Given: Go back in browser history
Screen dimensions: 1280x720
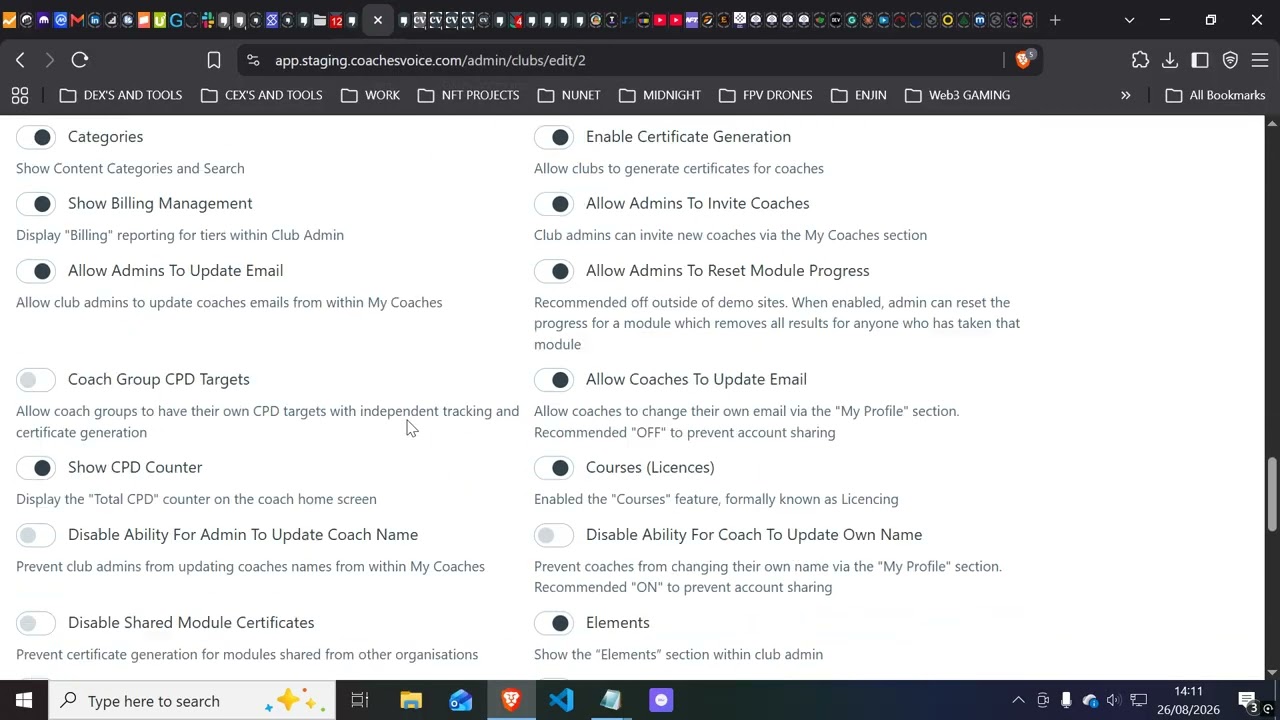Looking at the screenshot, I should click(x=20, y=60).
